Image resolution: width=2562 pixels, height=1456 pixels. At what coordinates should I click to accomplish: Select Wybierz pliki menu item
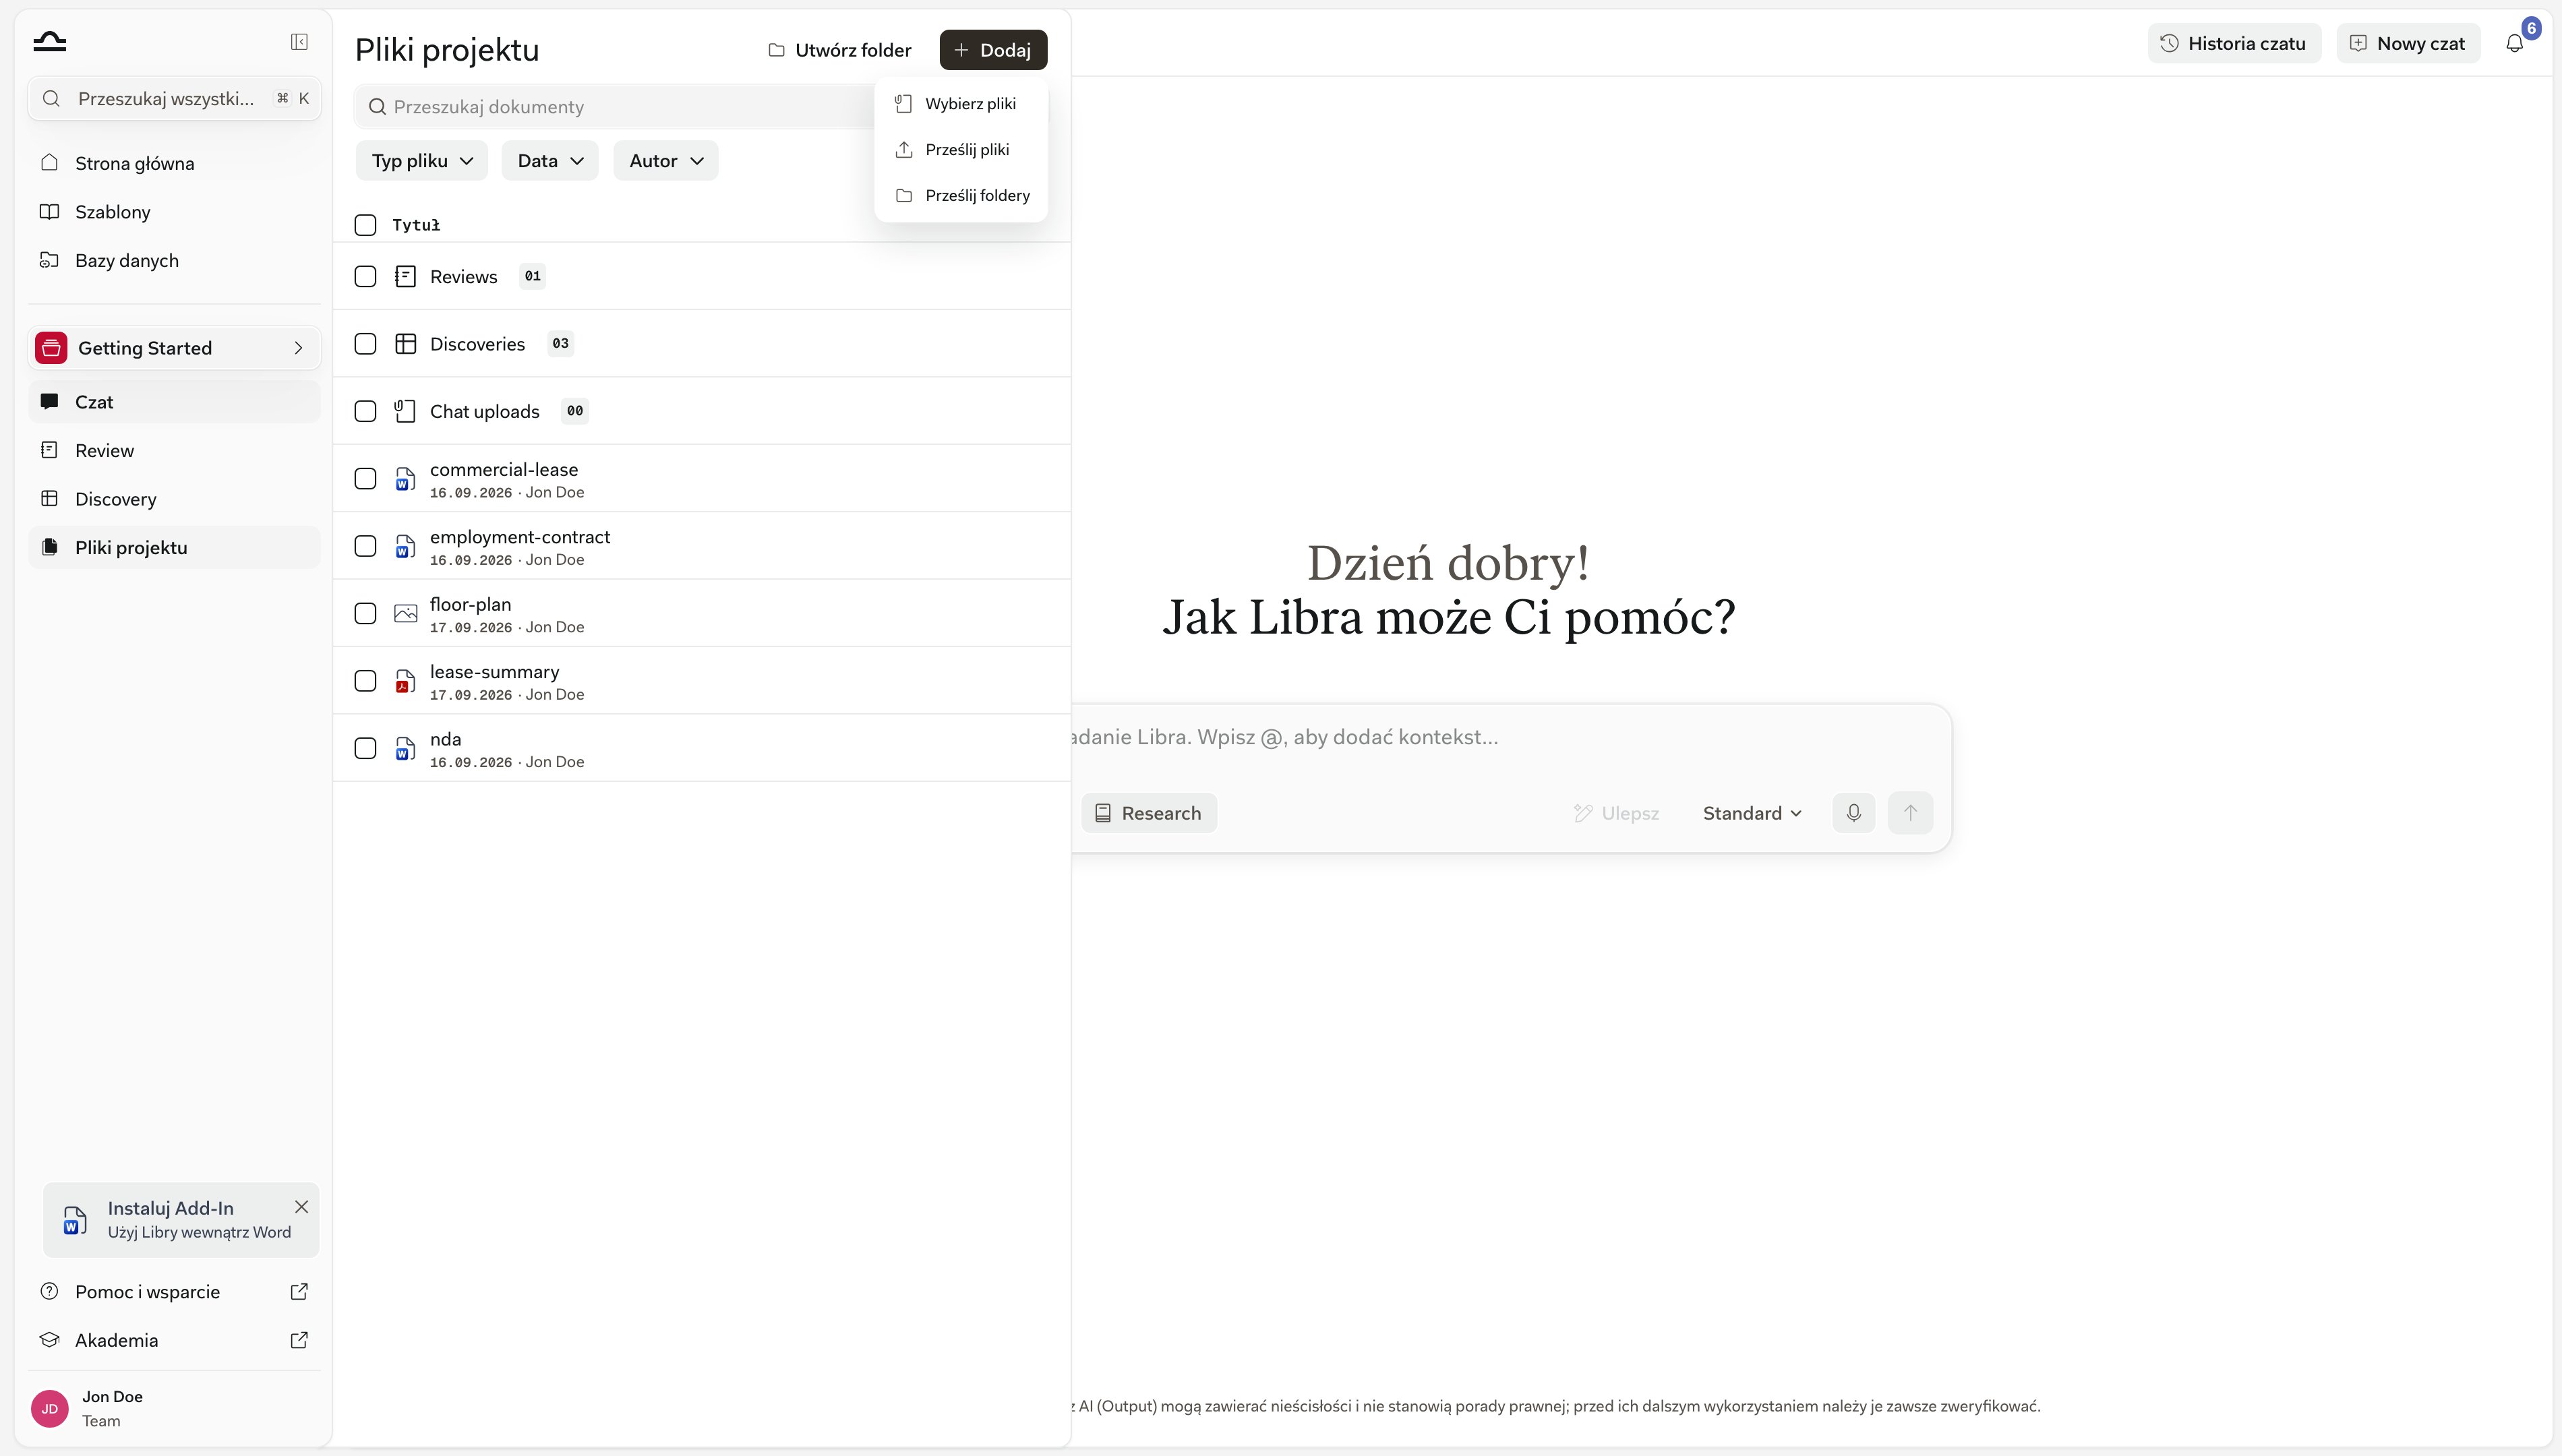(961, 103)
